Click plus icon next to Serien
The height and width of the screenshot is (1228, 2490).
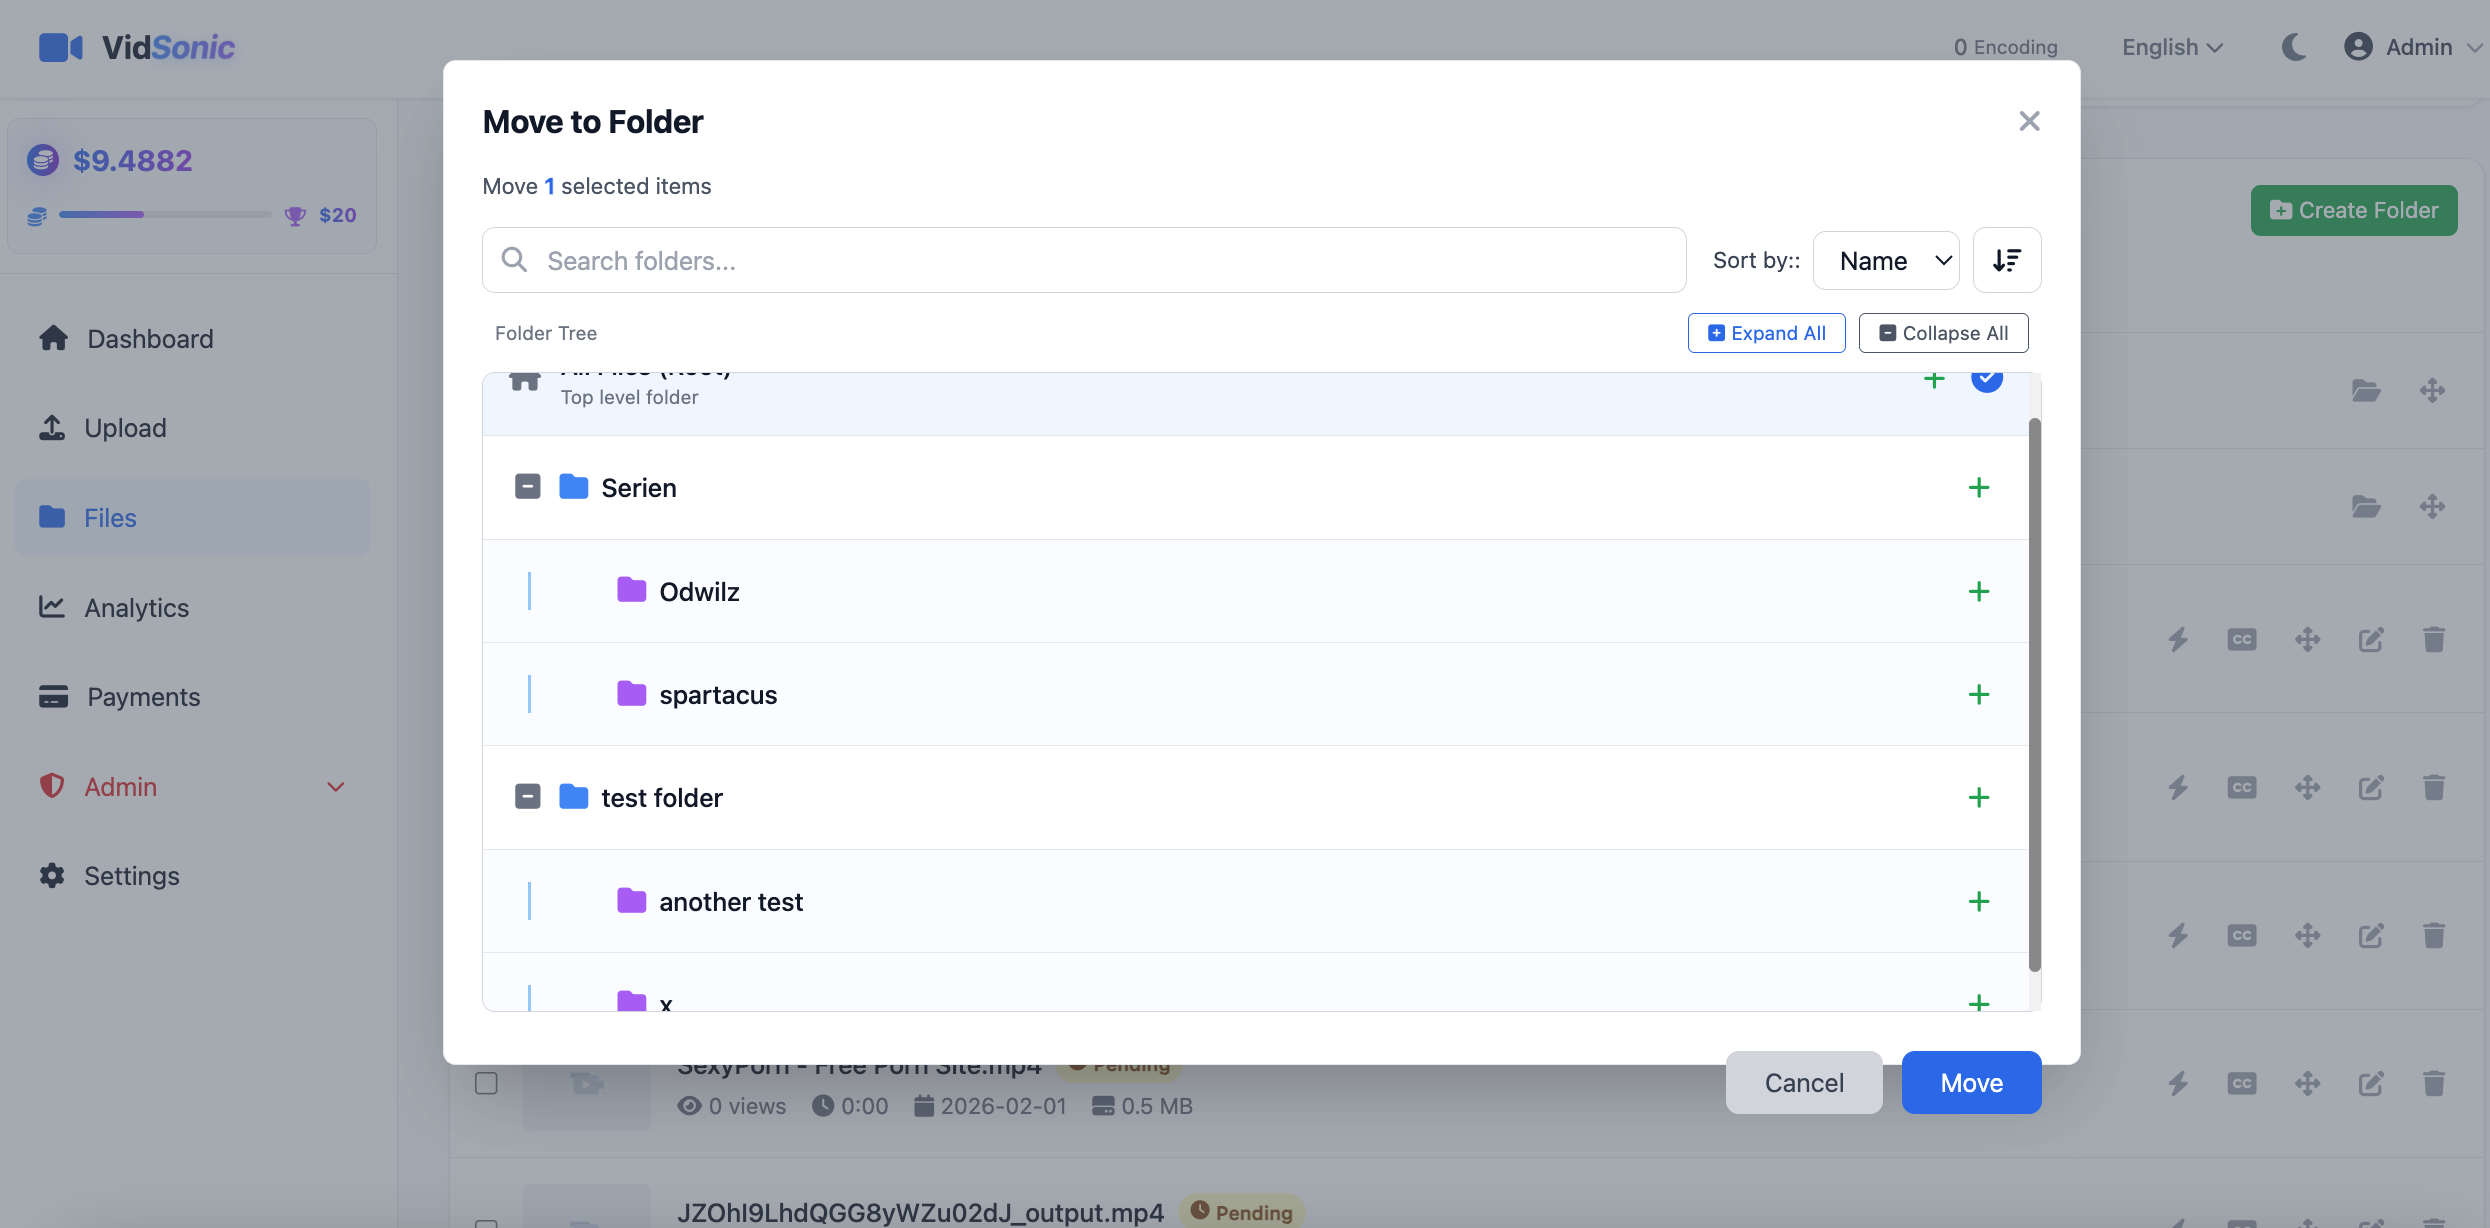point(1978,488)
